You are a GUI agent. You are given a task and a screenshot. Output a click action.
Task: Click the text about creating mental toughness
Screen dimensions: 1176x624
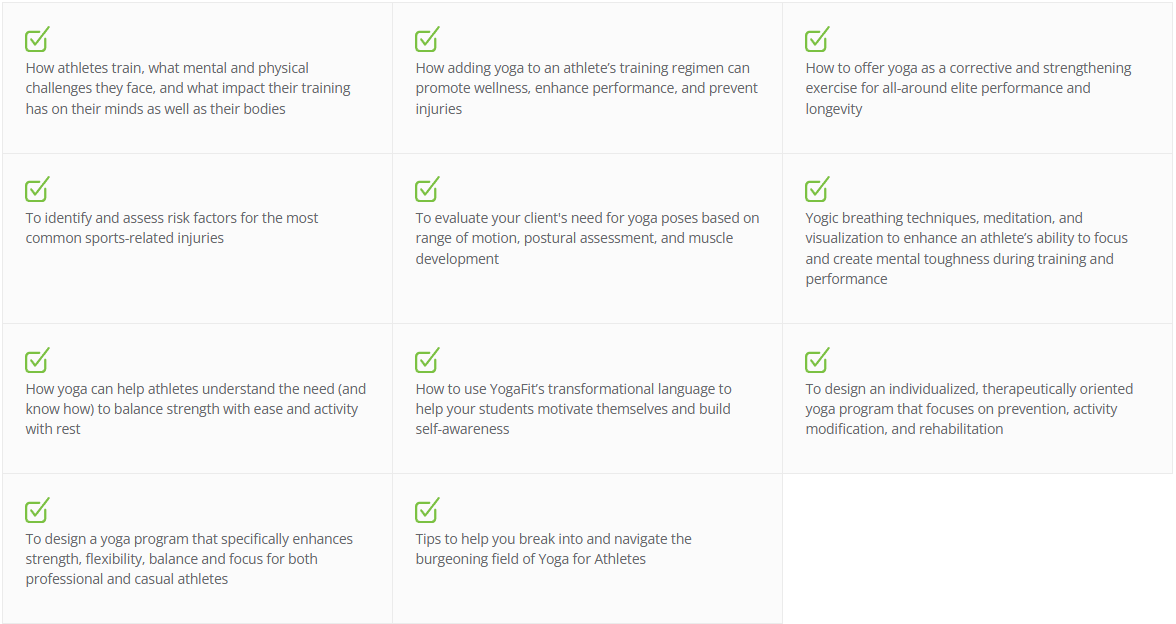[x=967, y=248]
